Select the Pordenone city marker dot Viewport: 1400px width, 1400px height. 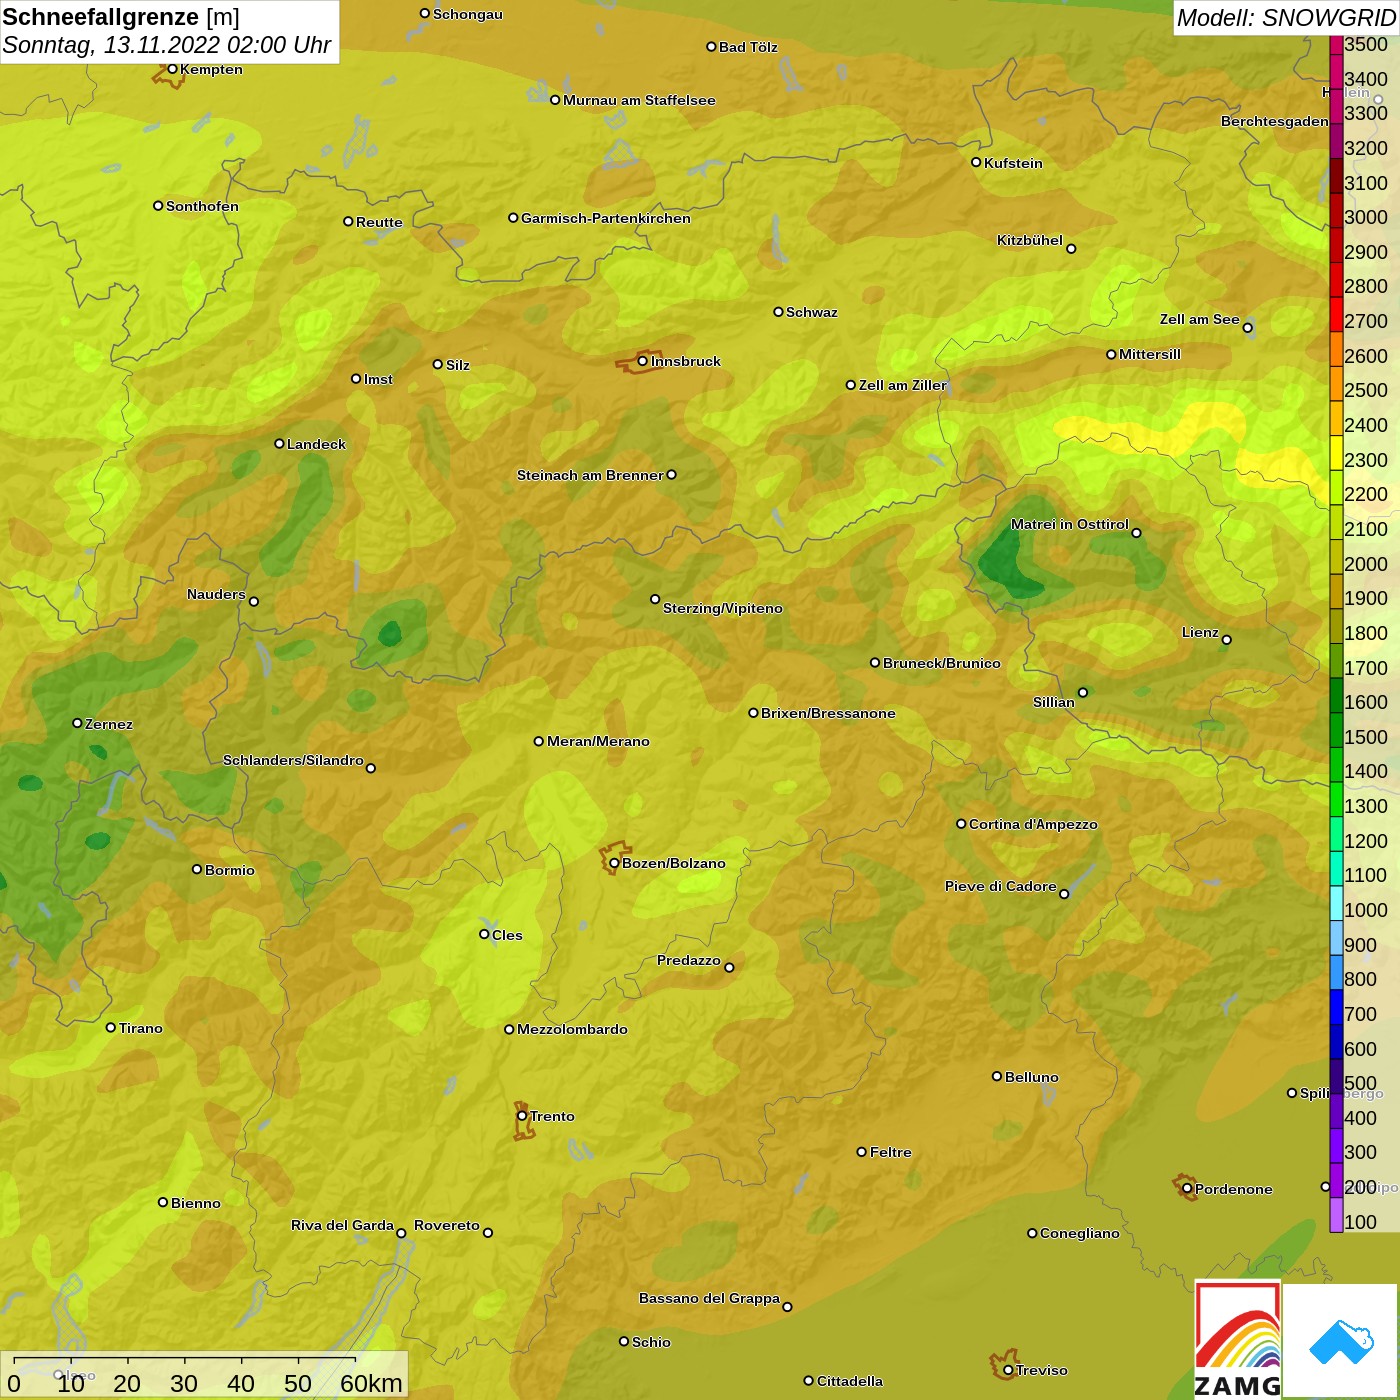(x=1187, y=1189)
